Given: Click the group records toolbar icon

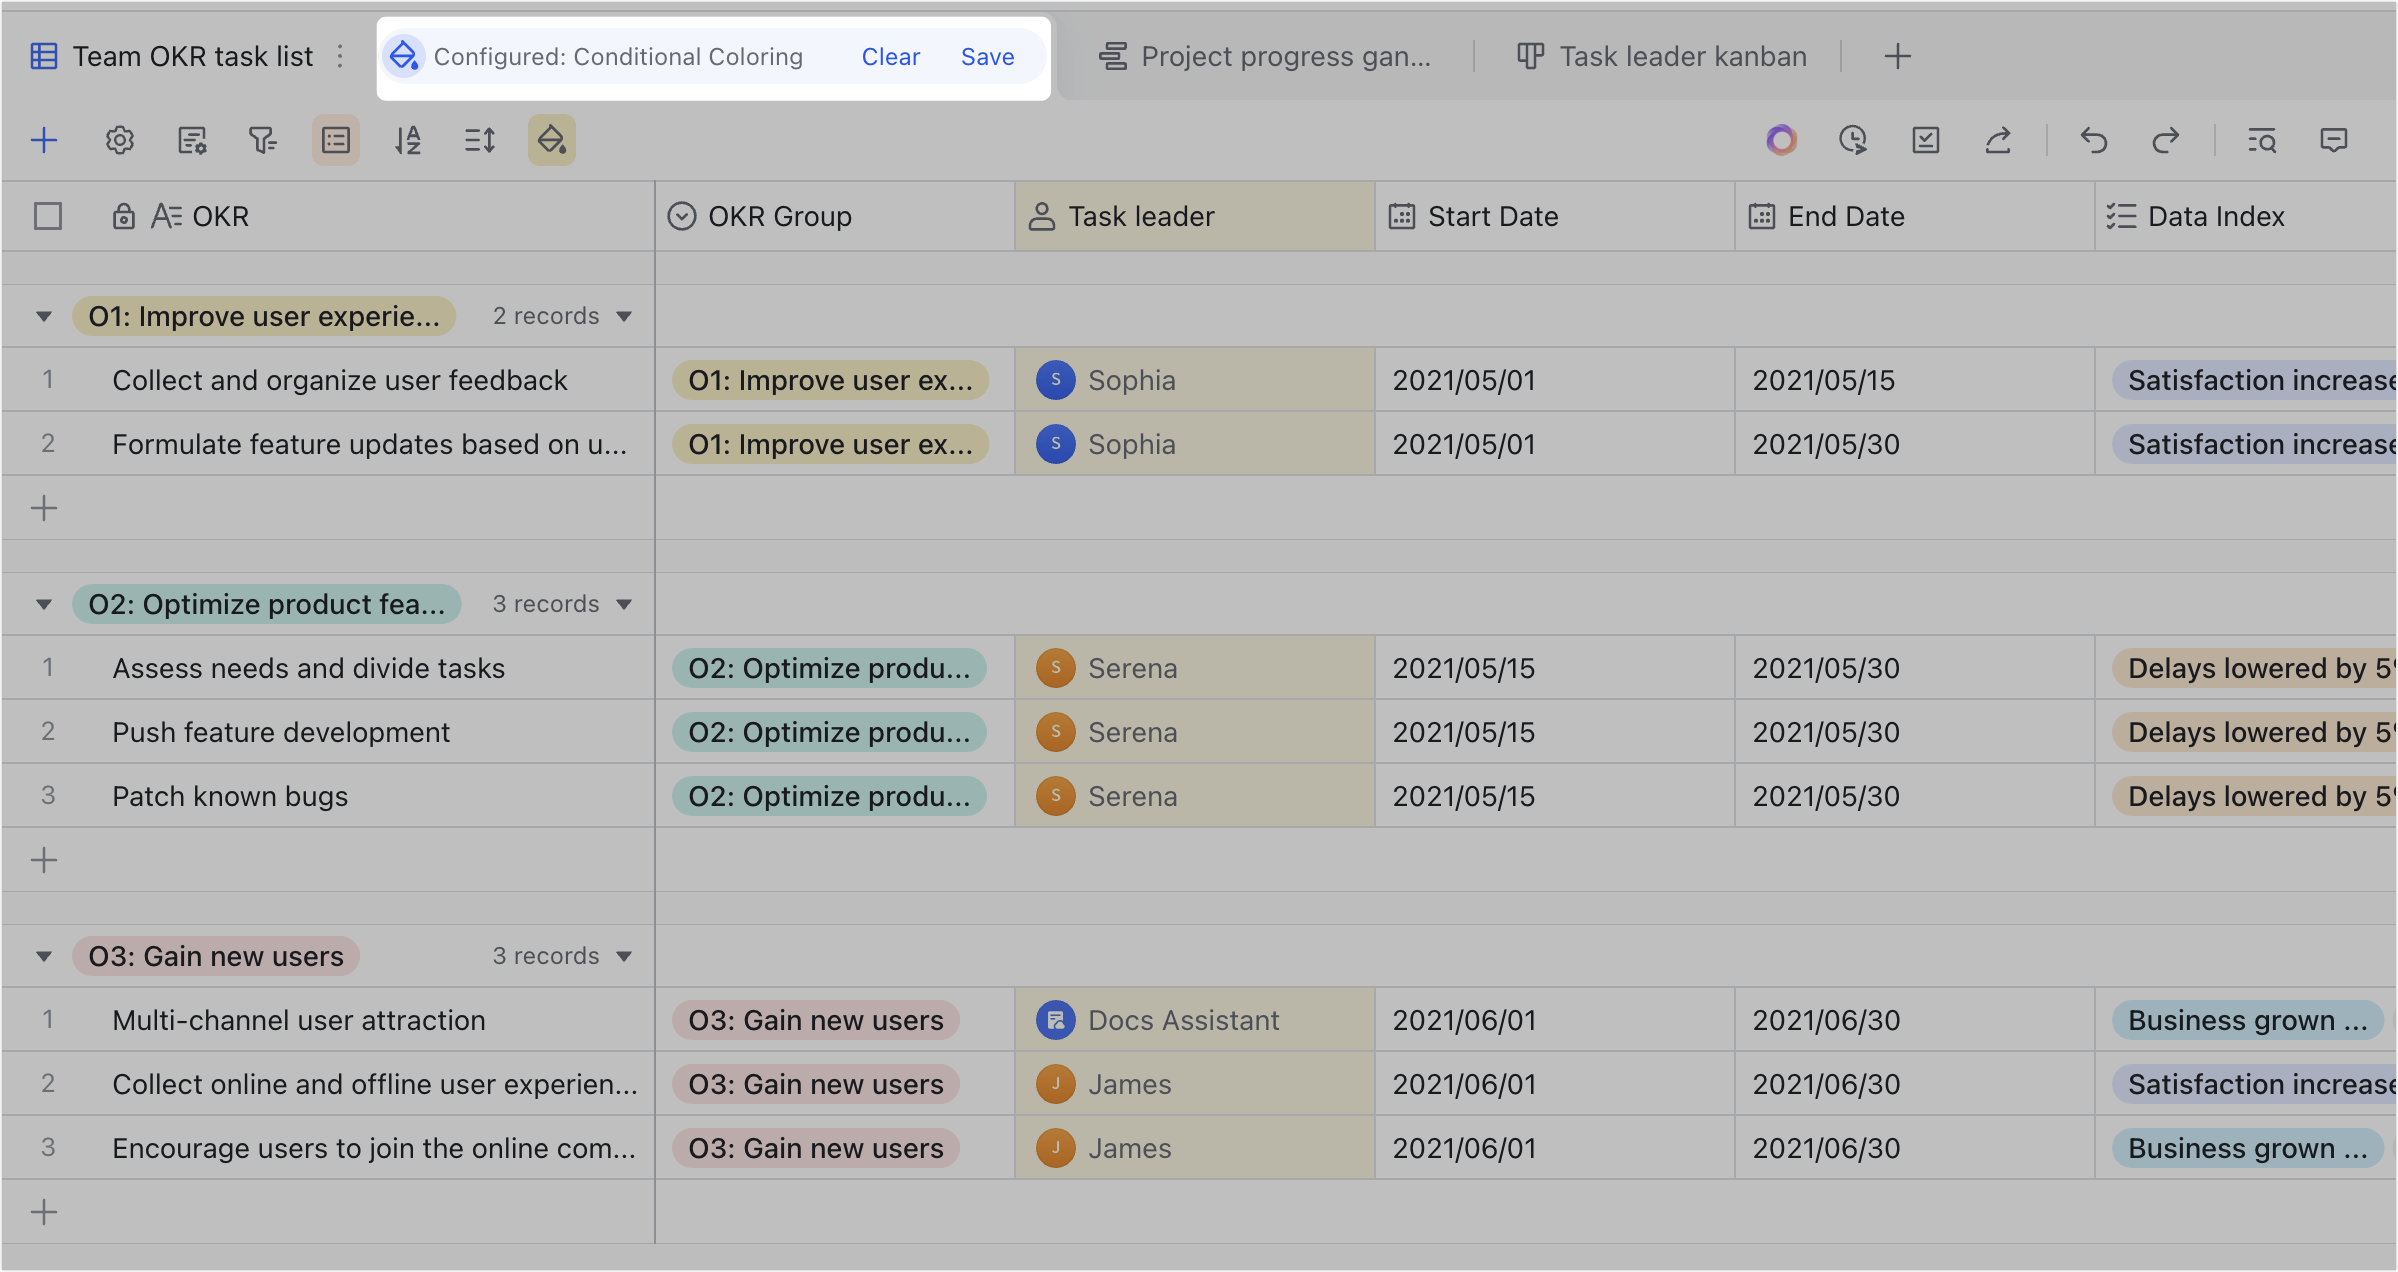Looking at the screenshot, I should (x=336, y=140).
